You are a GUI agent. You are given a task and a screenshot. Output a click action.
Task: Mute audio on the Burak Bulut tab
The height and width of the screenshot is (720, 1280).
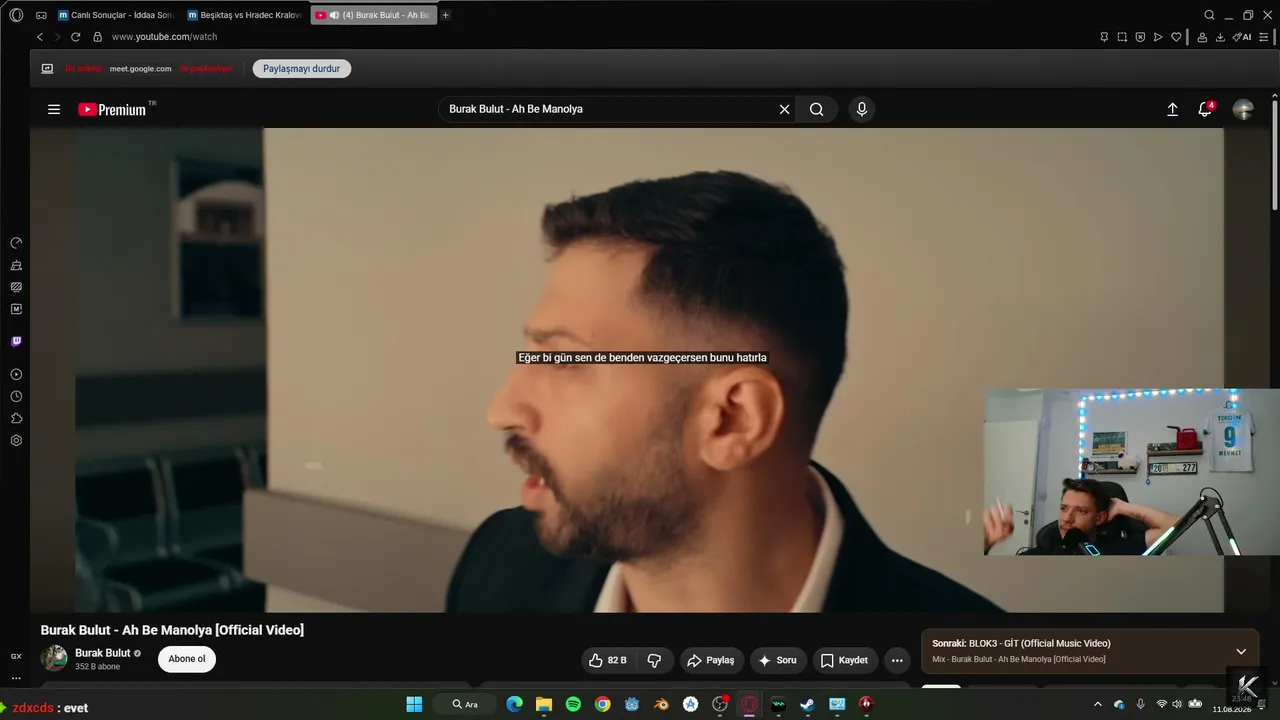[334, 15]
